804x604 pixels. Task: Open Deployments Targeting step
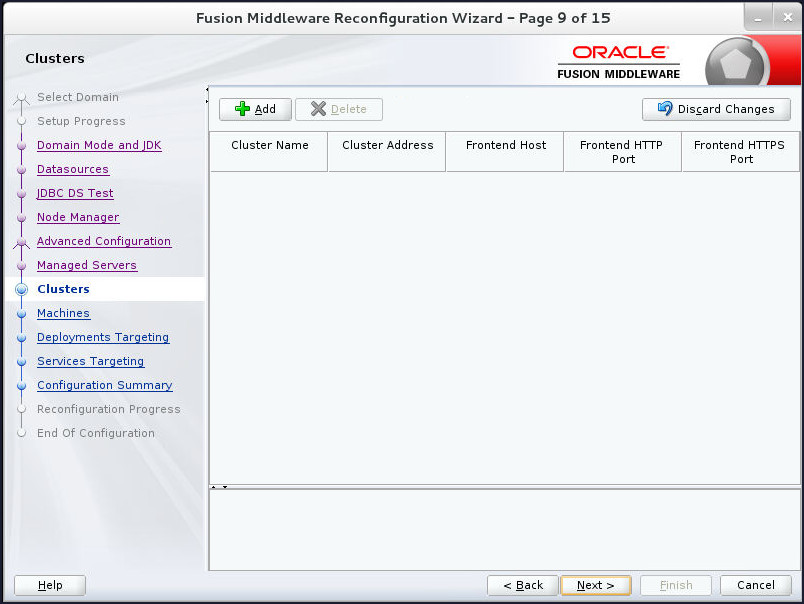(x=103, y=337)
